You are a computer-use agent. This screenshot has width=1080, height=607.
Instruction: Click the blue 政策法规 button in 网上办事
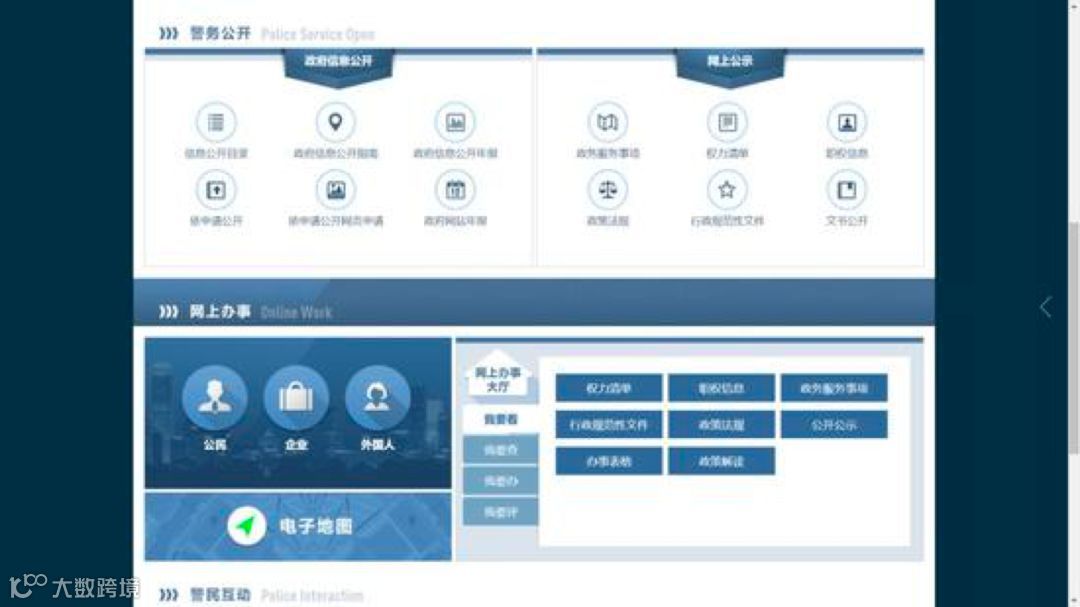(x=721, y=424)
